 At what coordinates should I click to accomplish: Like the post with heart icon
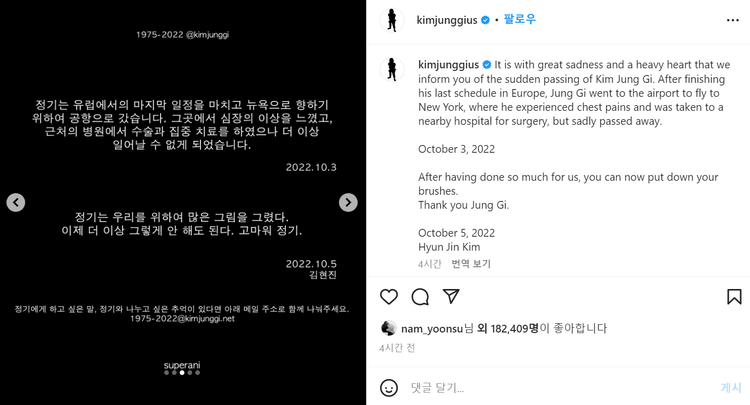(389, 297)
